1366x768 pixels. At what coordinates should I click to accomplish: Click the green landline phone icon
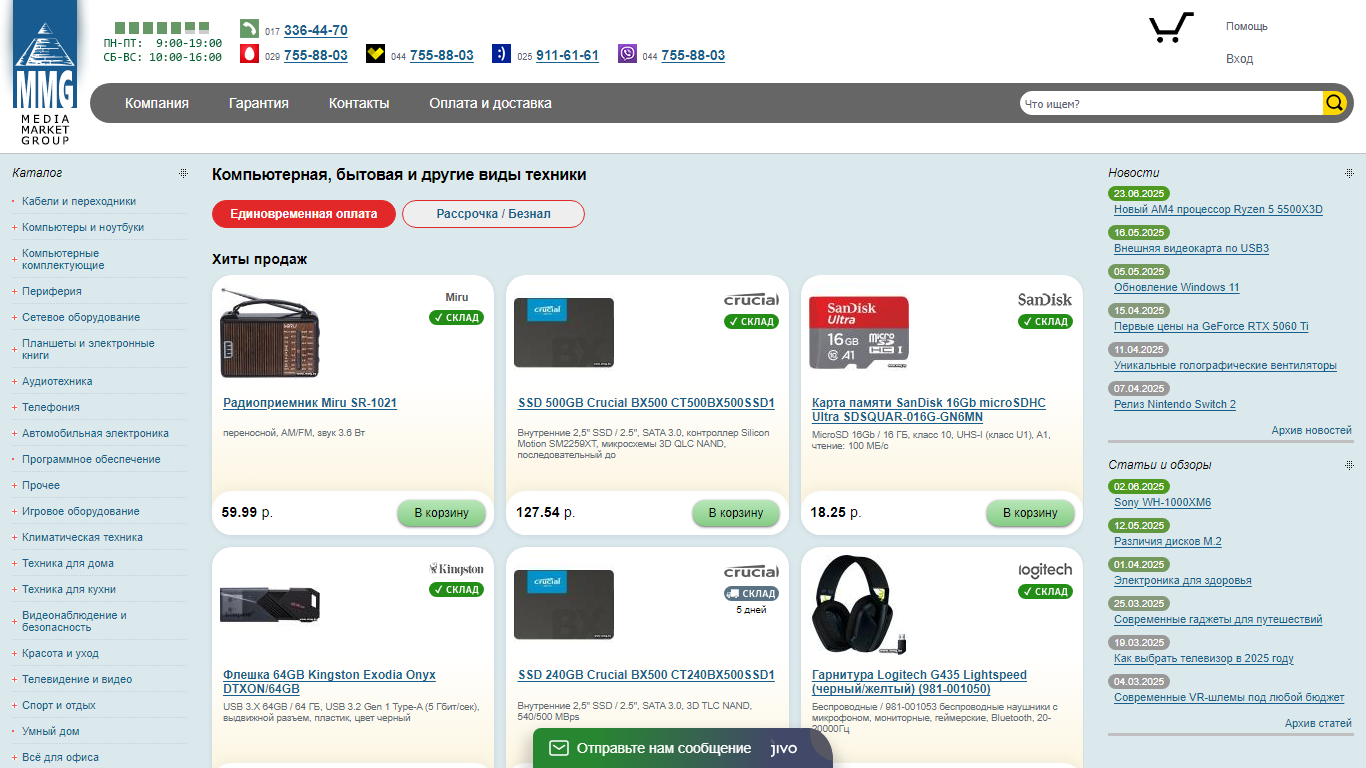(249, 28)
